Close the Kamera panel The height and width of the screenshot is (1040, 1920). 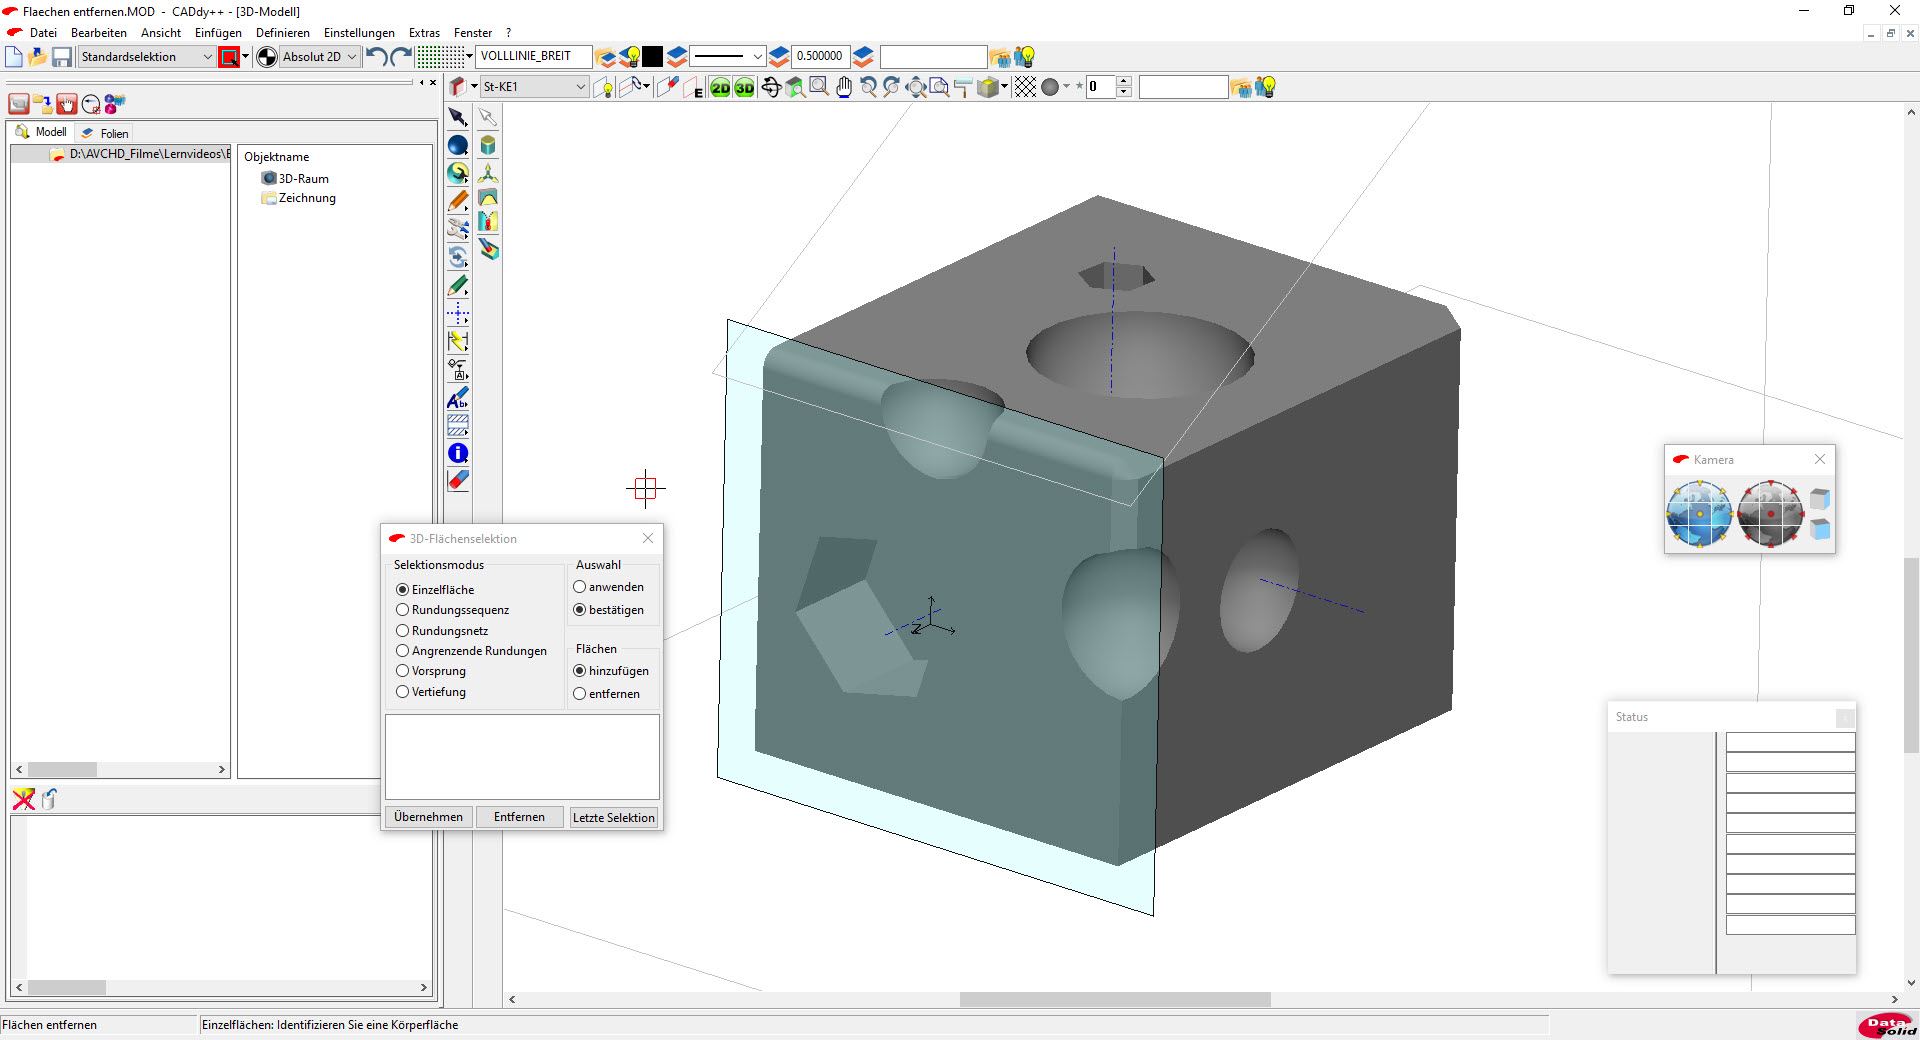pyautogui.click(x=1820, y=459)
